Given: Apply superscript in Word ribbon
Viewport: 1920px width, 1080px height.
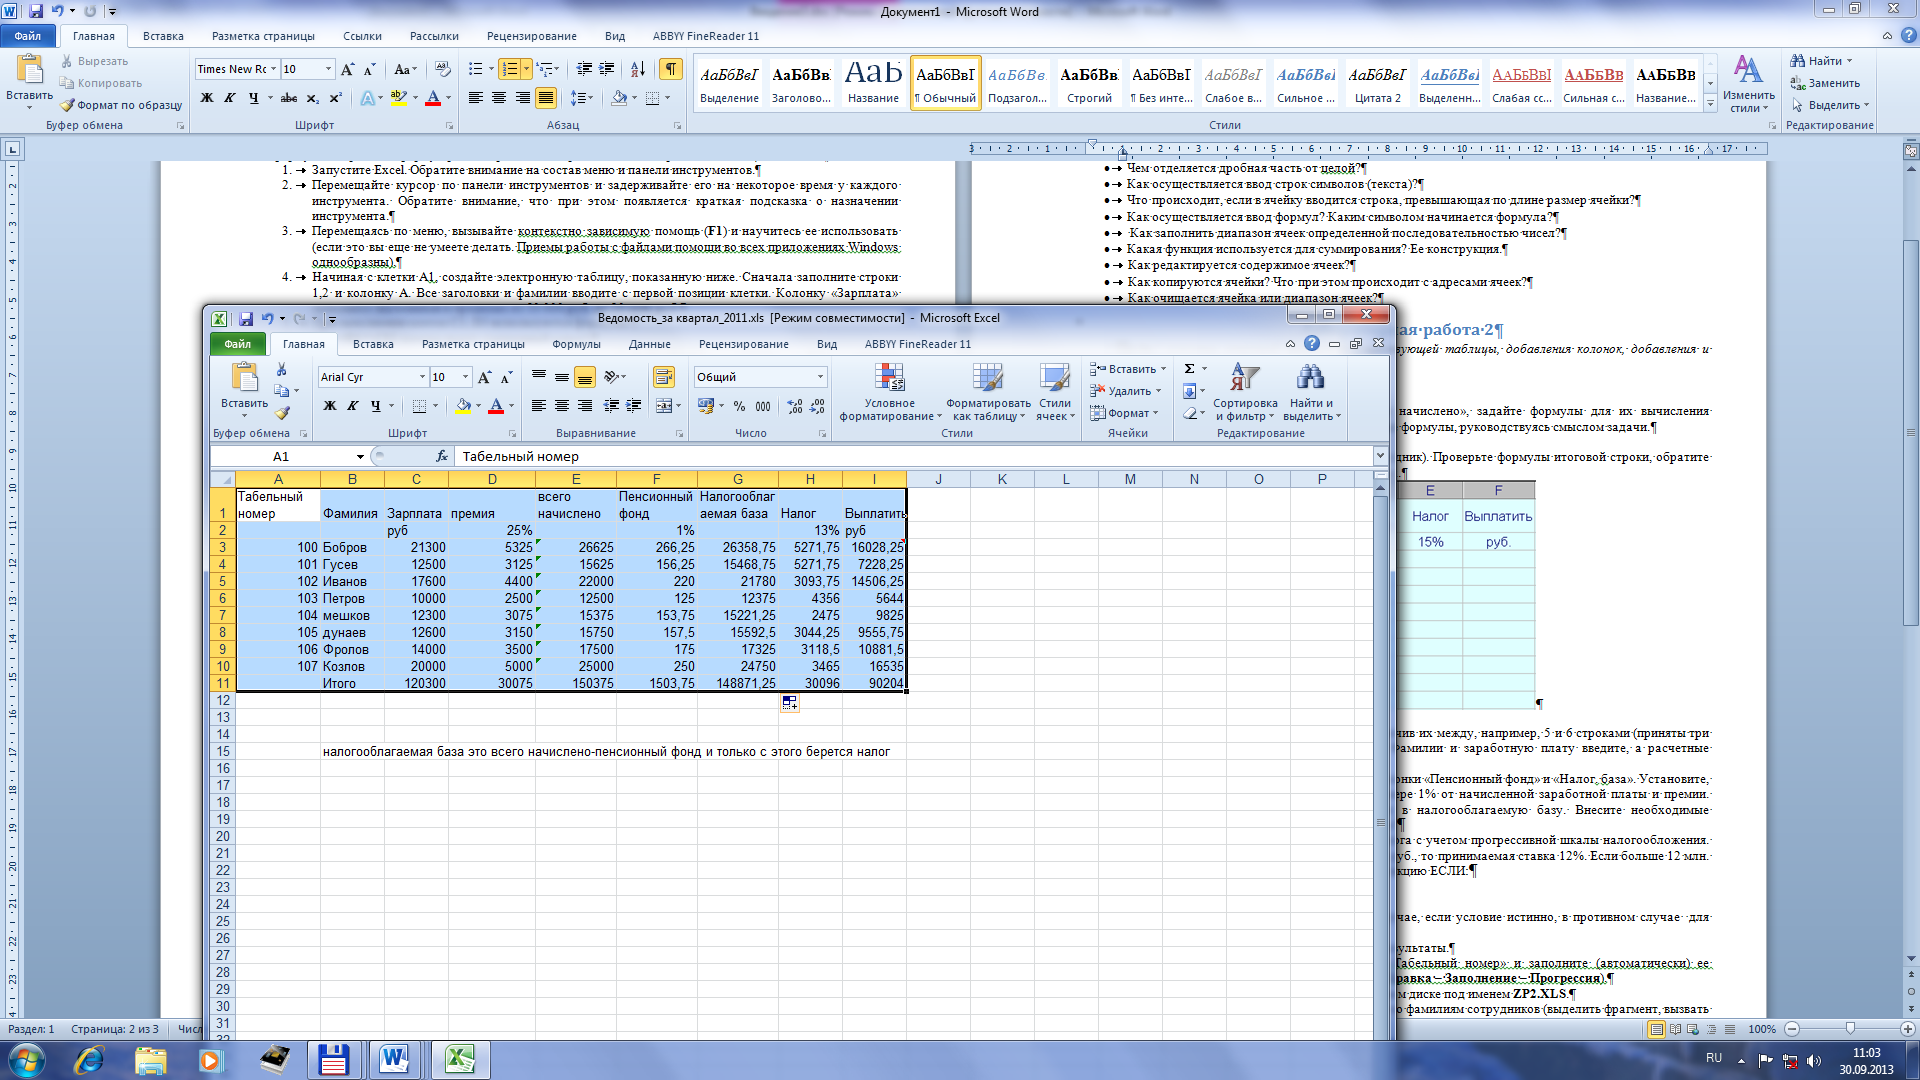Looking at the screenshot, I should point(335,98).
